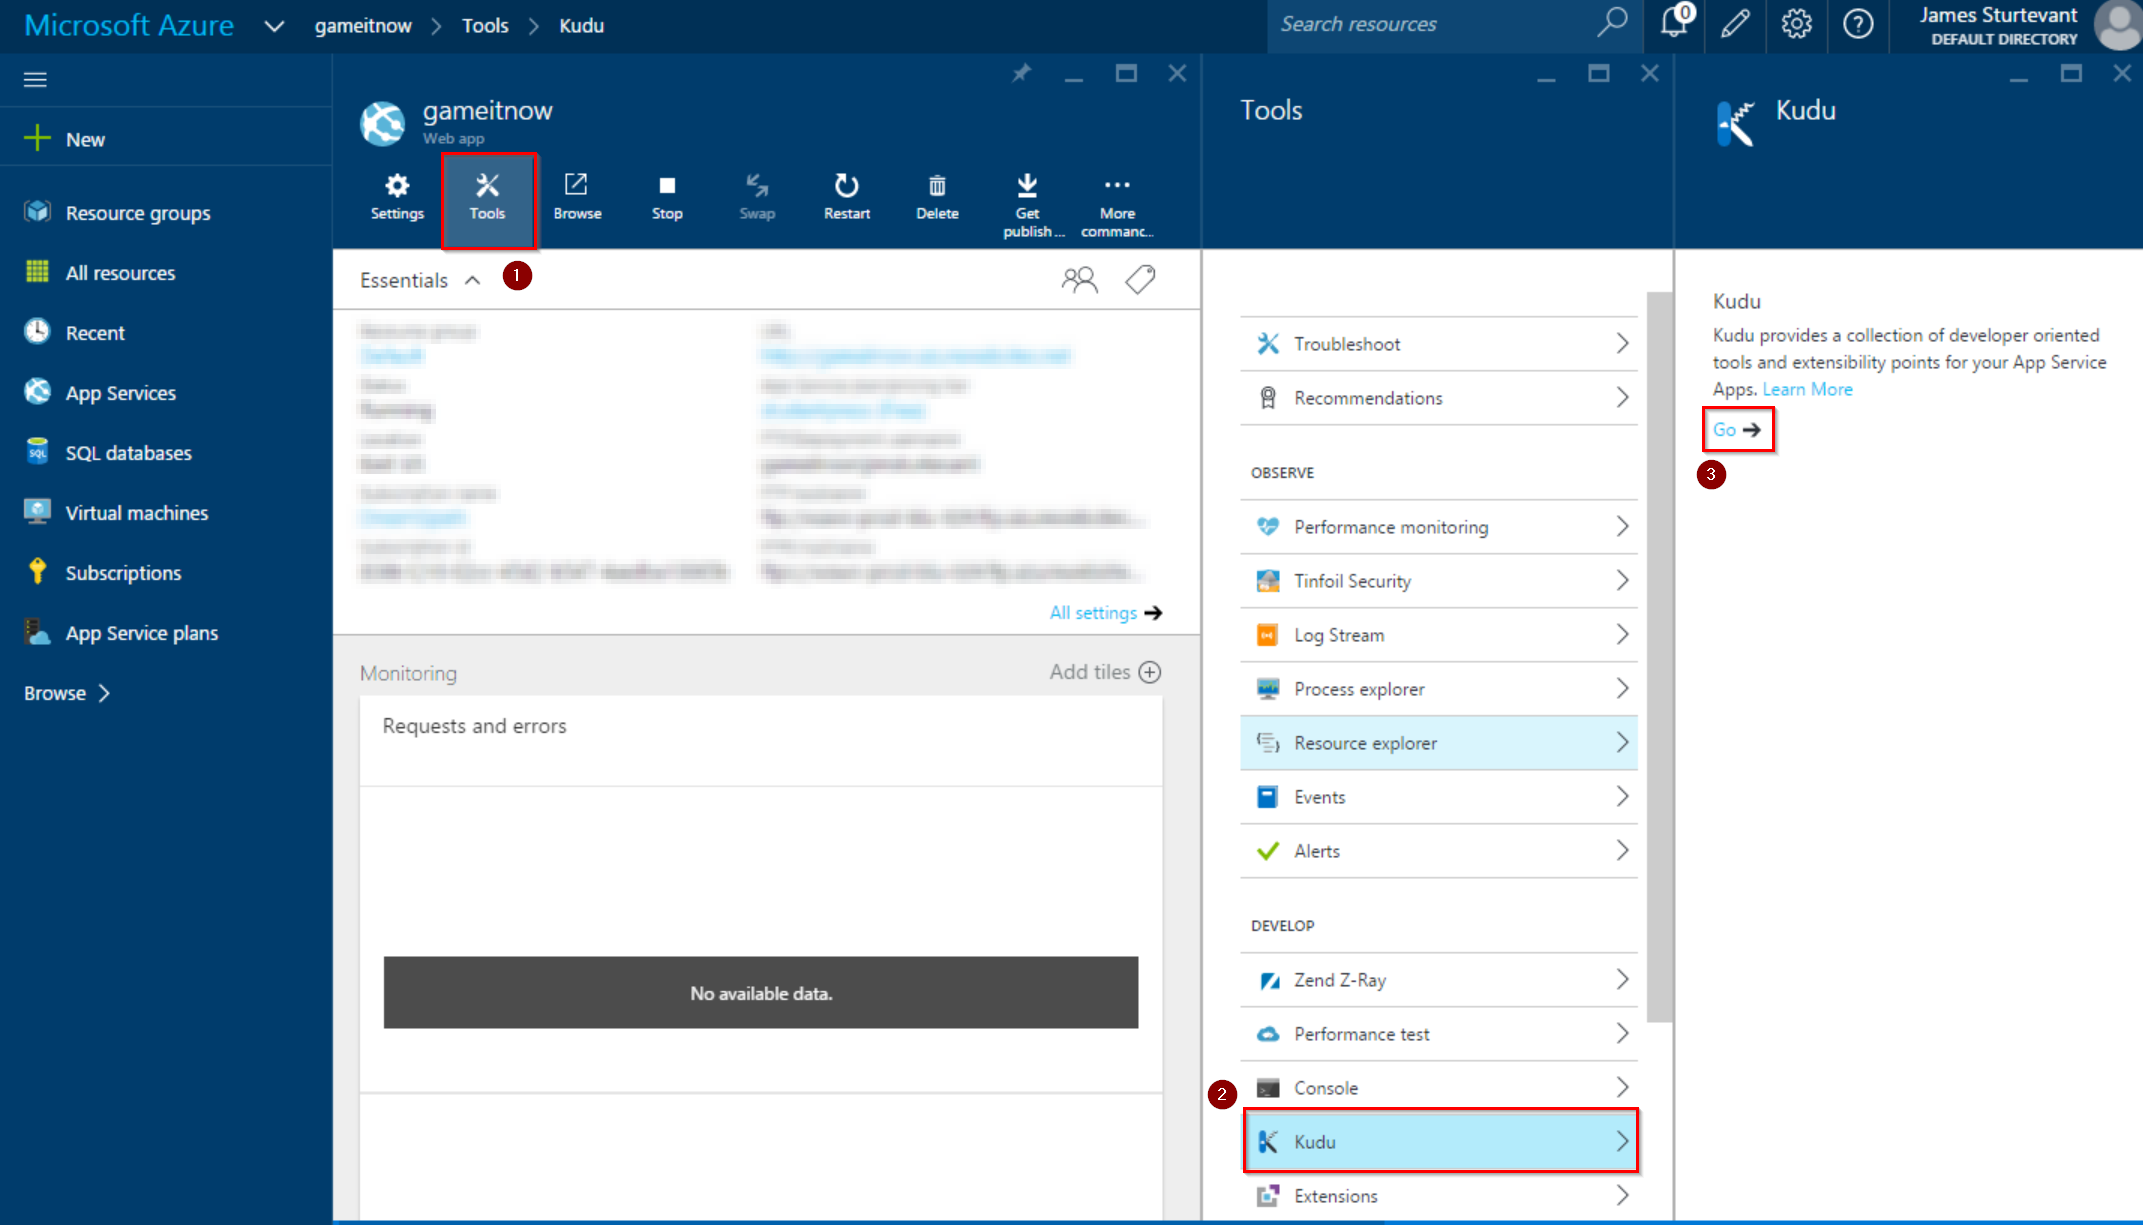Screen dimensions: 2143x1225
Task: Open Process explorer tool
Action: (x=1438, y=689)
